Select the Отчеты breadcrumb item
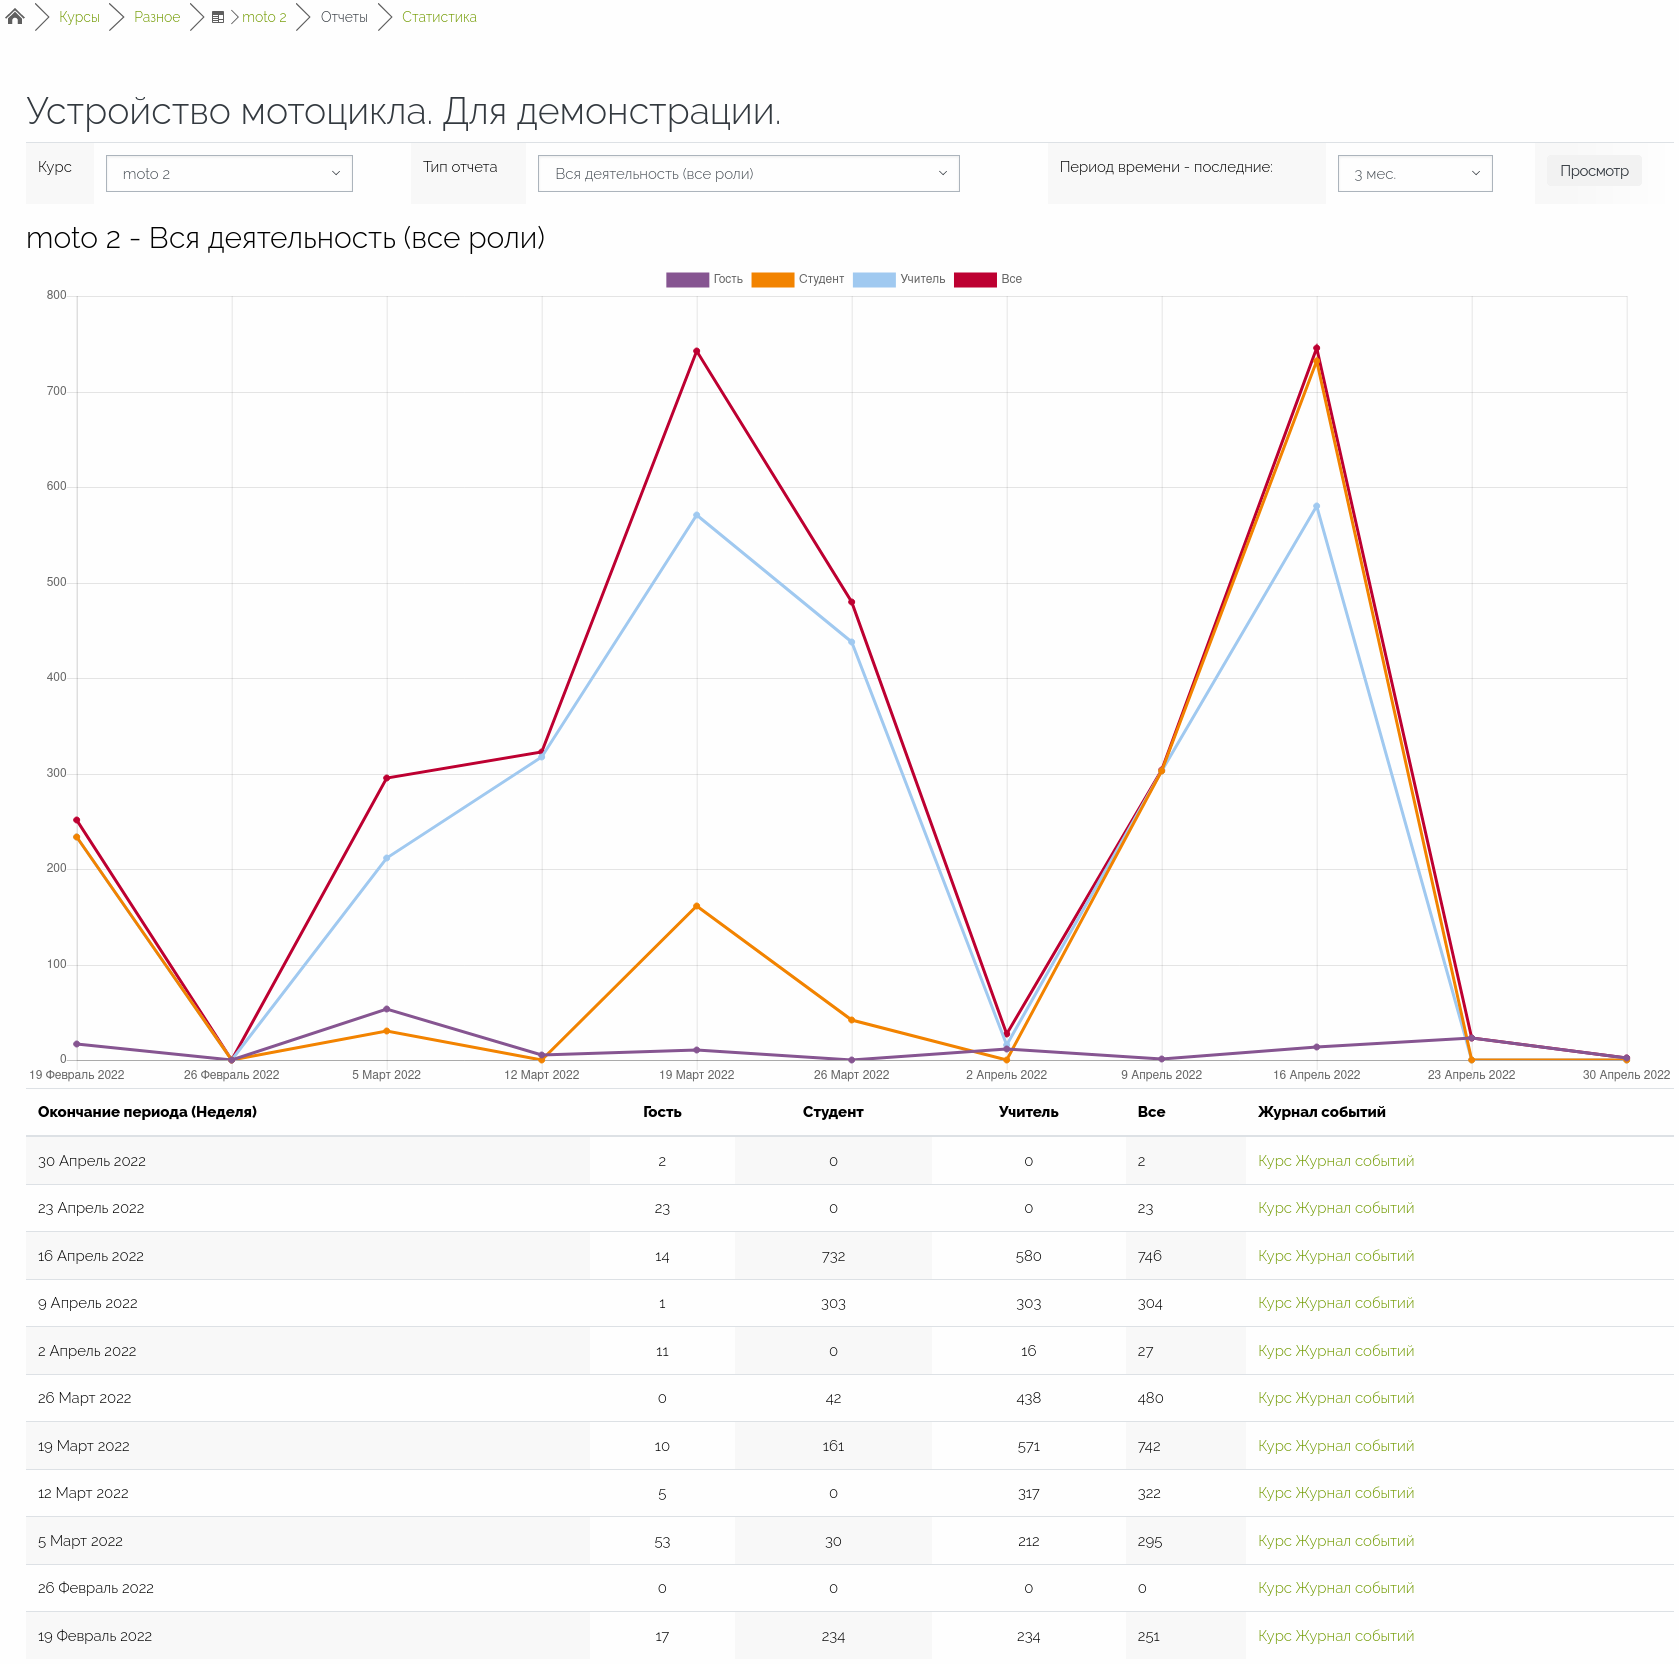1679x1664 pixels. (344, 17)
